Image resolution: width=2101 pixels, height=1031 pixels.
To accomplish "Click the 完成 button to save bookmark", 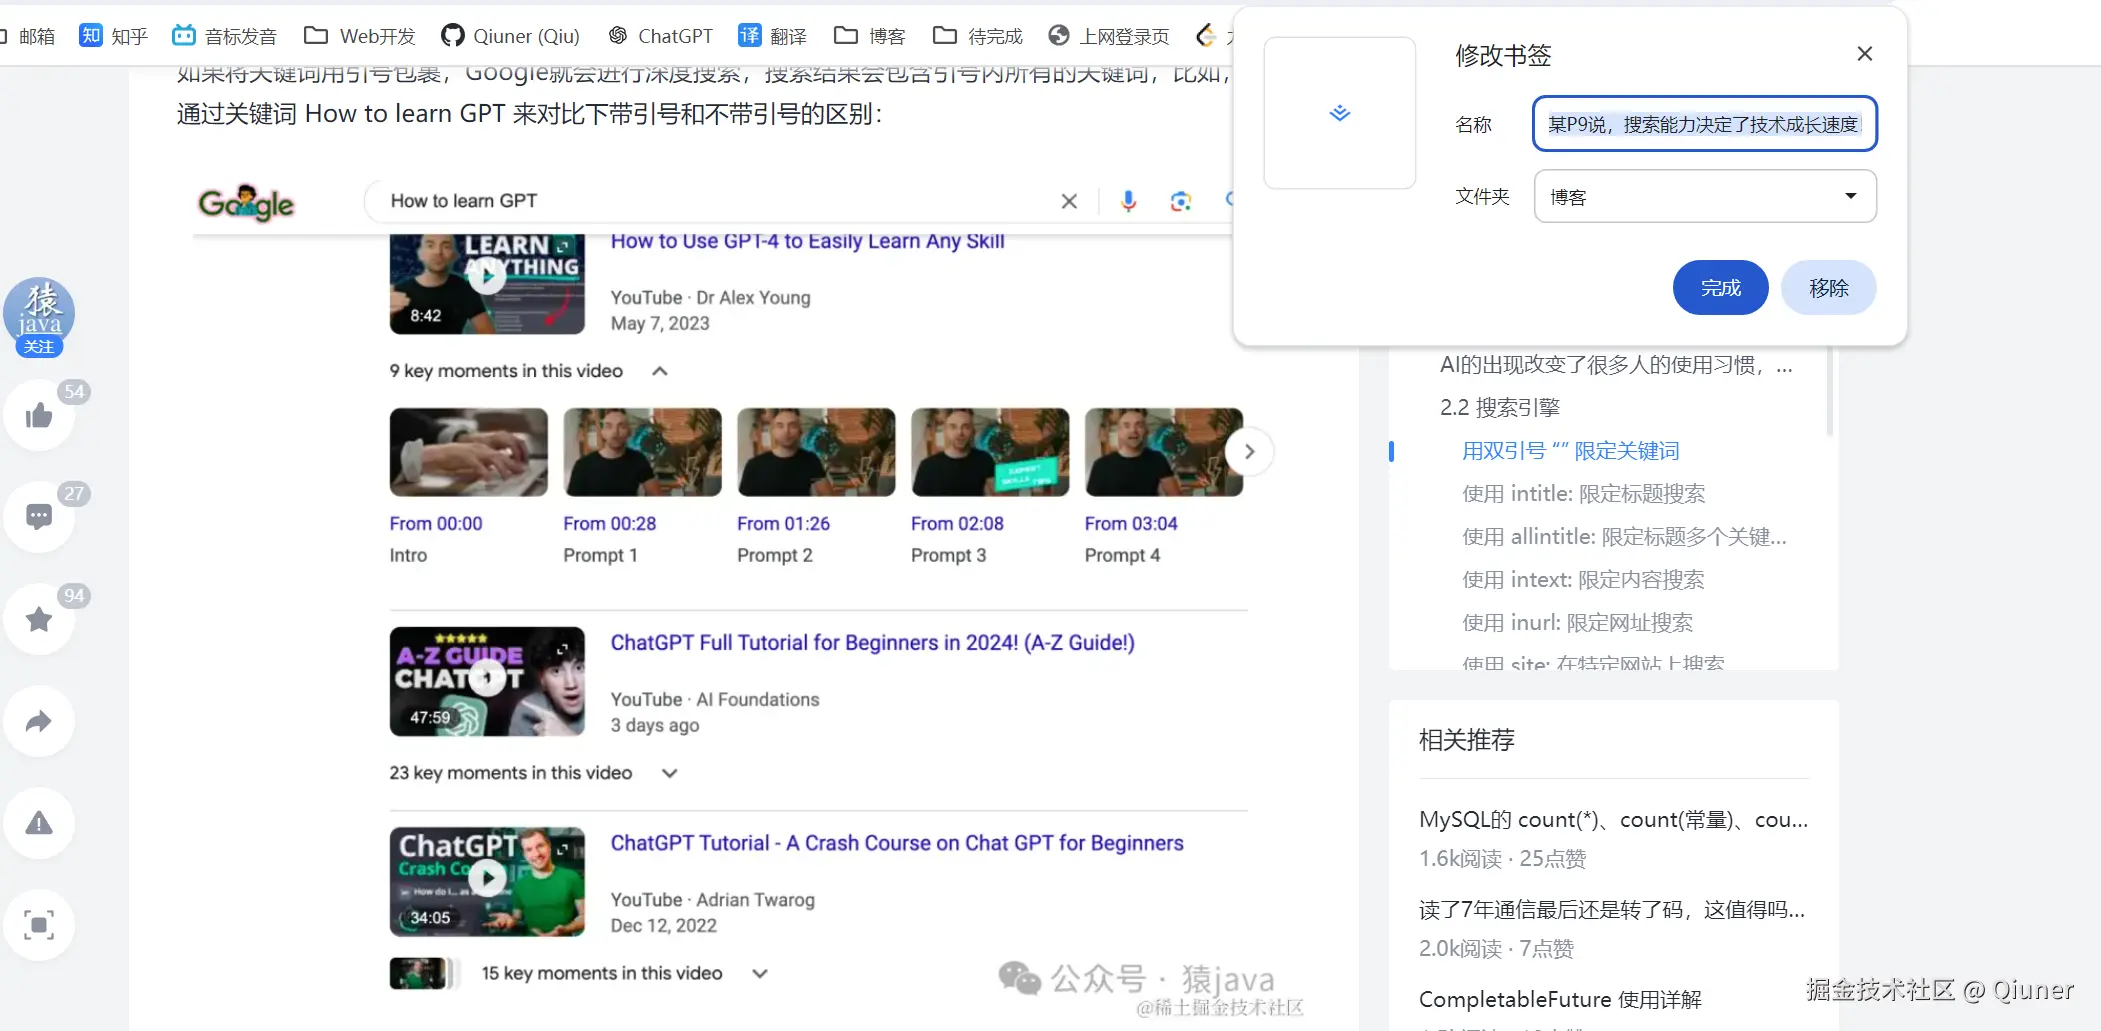I will pos(1719,287).
